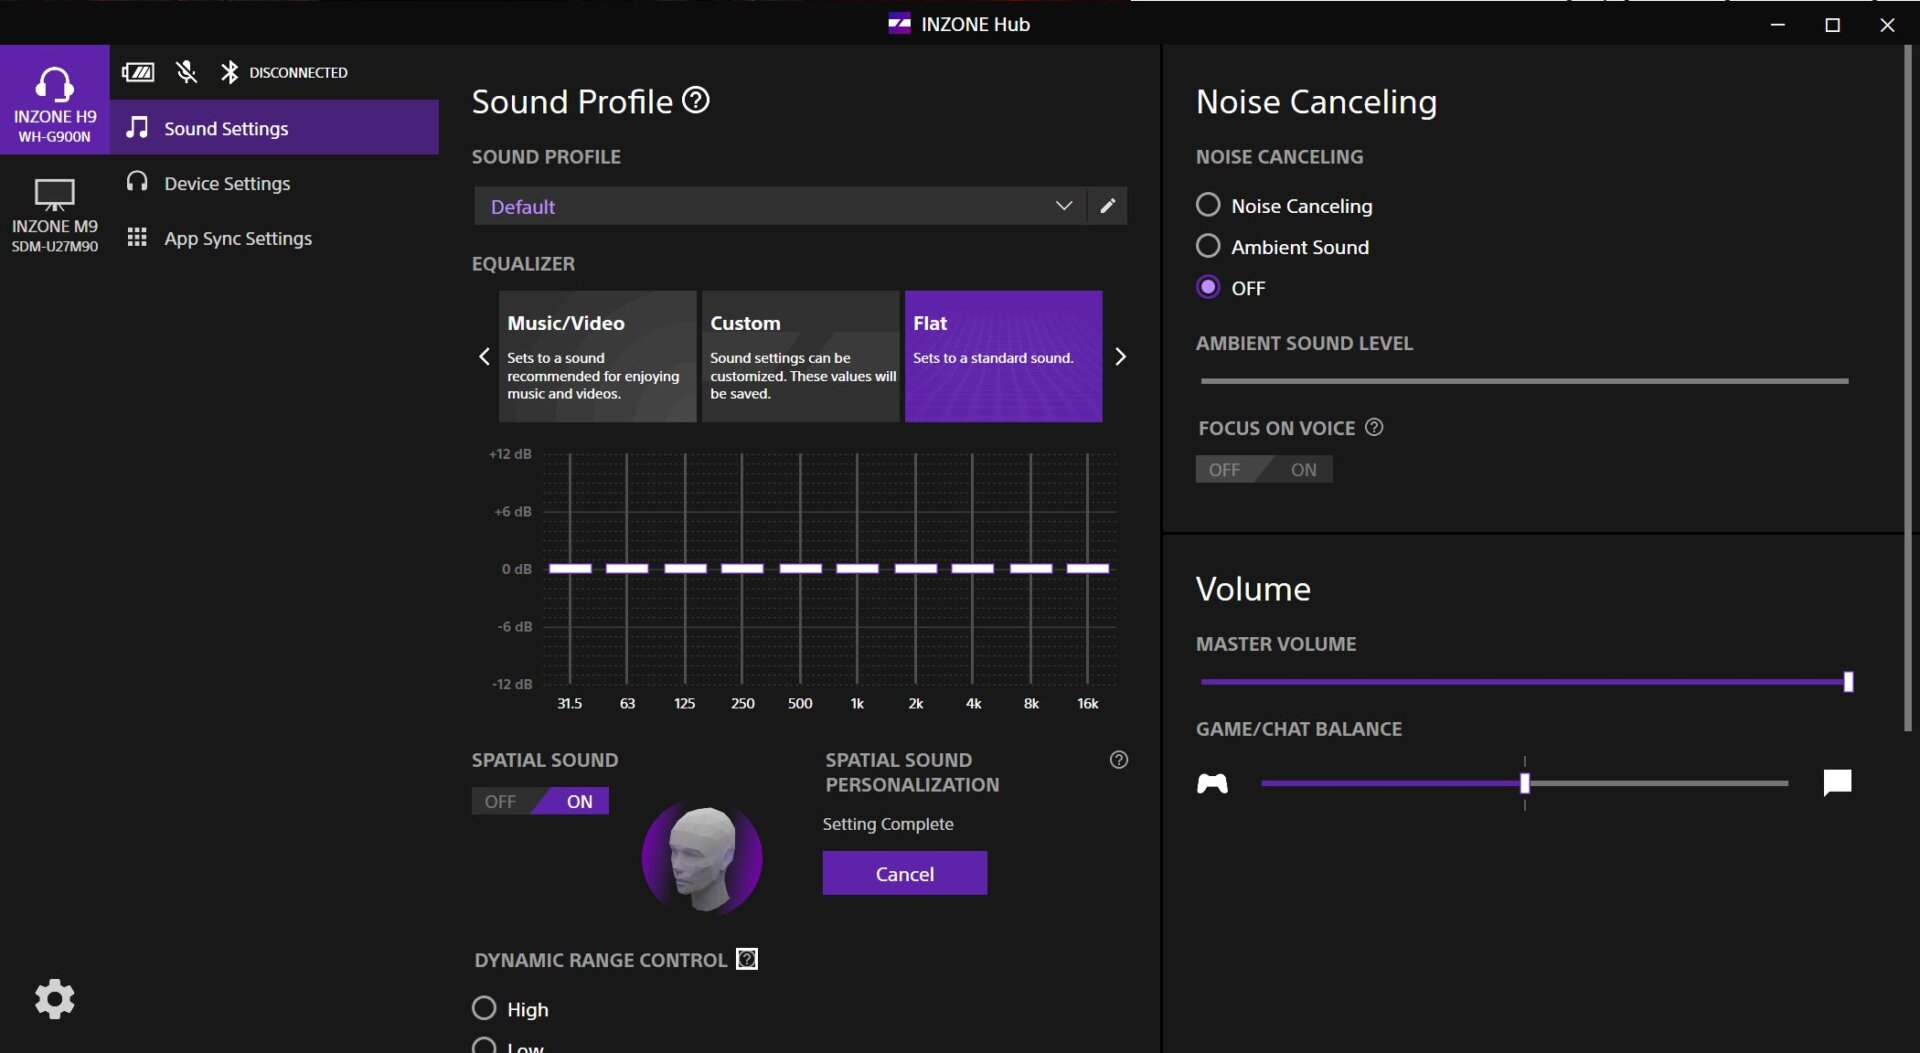Click the Focus On Voice help icon
This screenshot has width=1920, height=1053.
(x=1374, y=427)
